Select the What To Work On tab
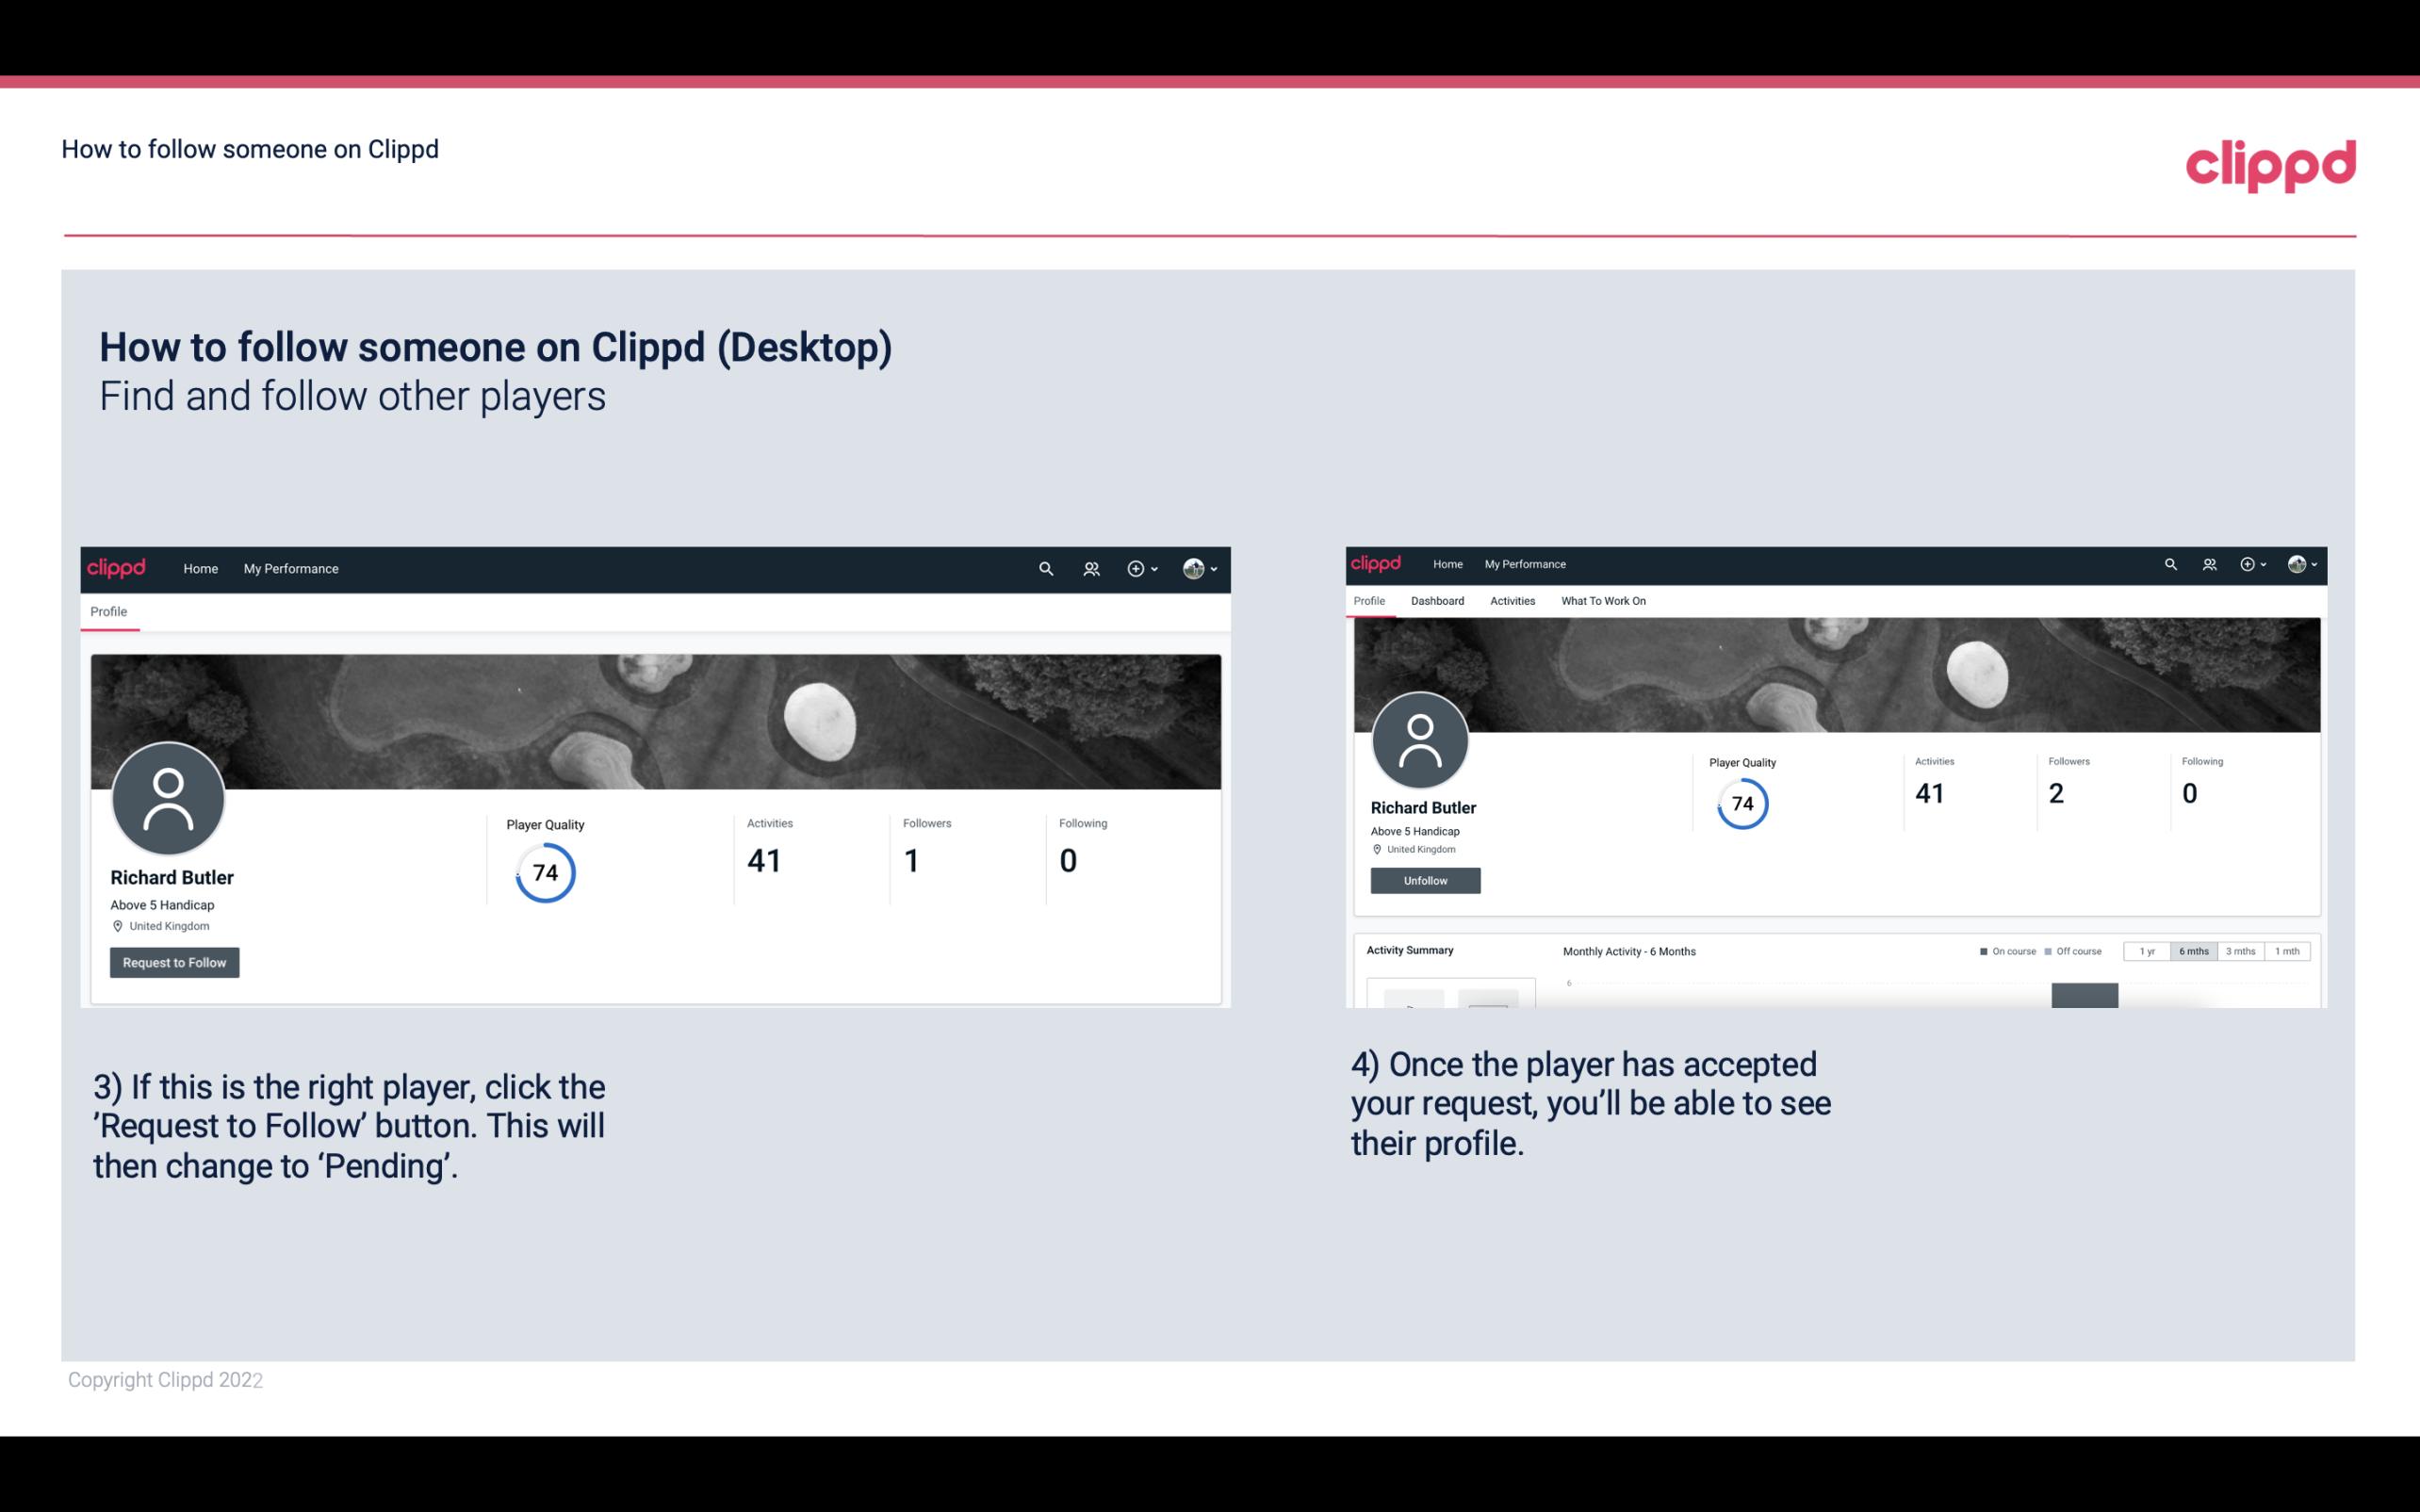Screen dimensions: 2420x1512 pos(1603,601)
